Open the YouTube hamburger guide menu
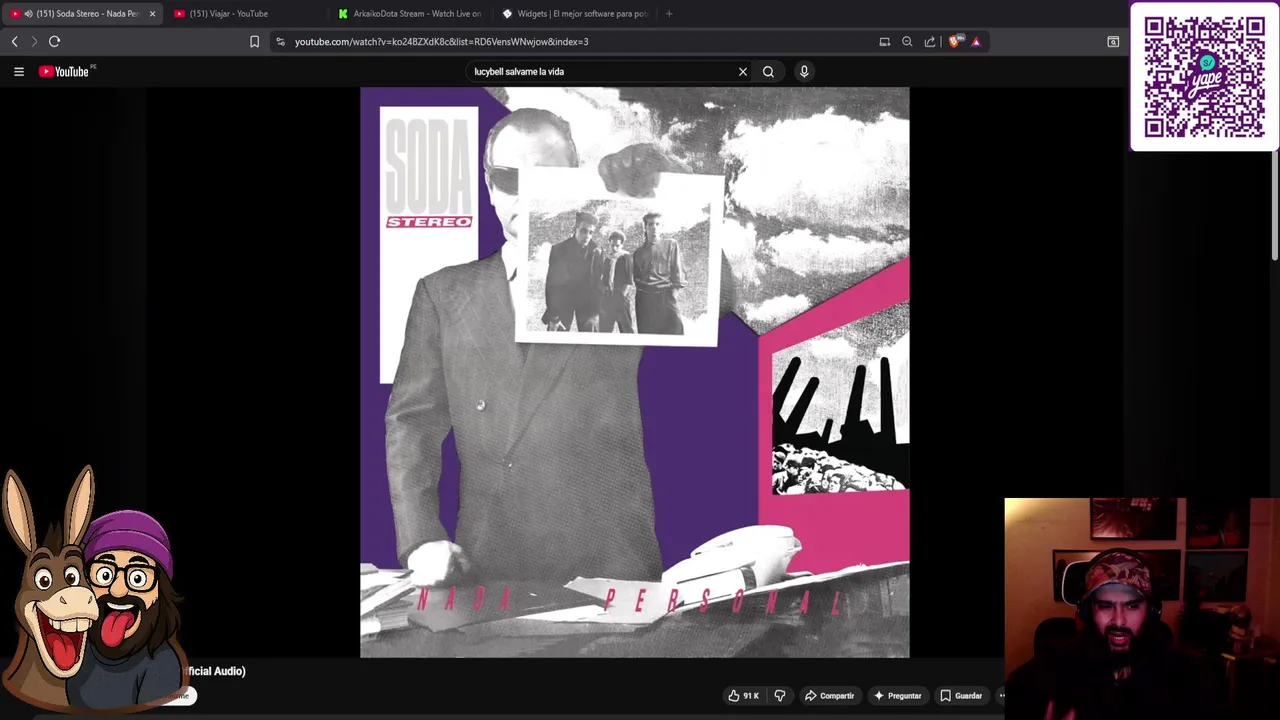The height and width of the screenshot is (720, 1280). 18,71
